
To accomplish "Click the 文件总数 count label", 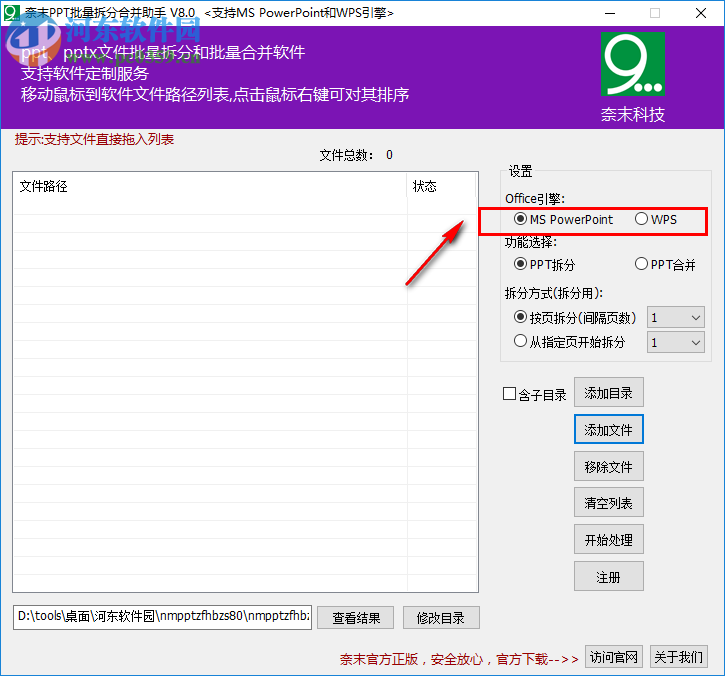I will click(356, 155).
